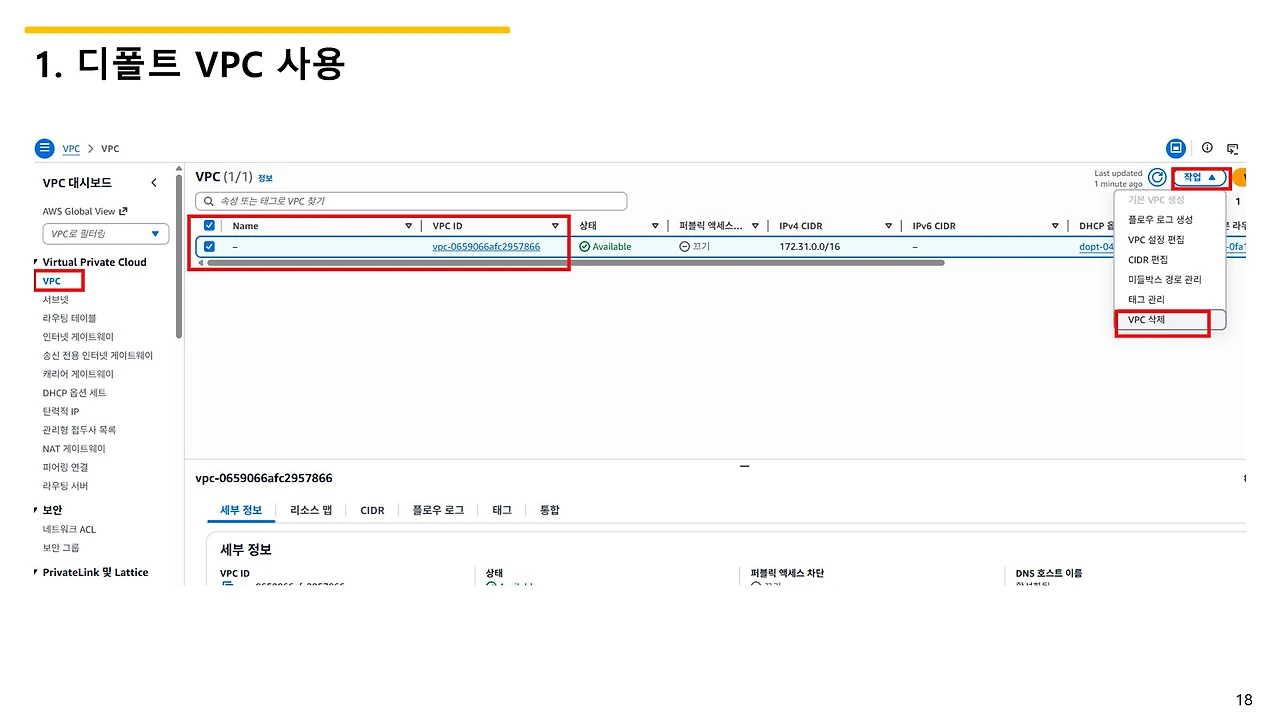Open the VPC로 필터링 dropdown in the sidebar
The width and height of the screenshot is (1280, 720).
tap(105, 233)
